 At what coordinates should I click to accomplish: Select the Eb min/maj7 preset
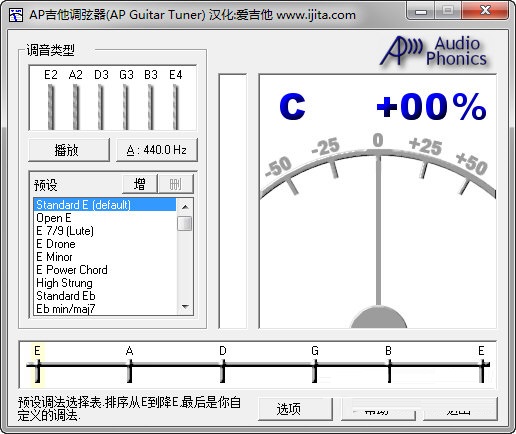(105, 309)
